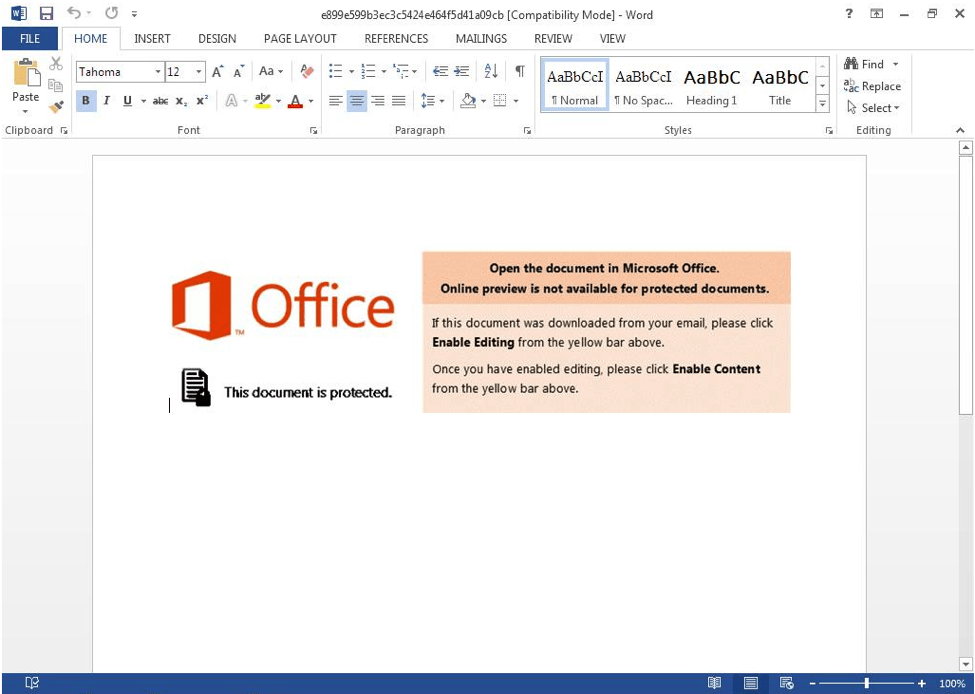975x694 pixels.
Task: Click the 100% zoom level
Action: 951,683
